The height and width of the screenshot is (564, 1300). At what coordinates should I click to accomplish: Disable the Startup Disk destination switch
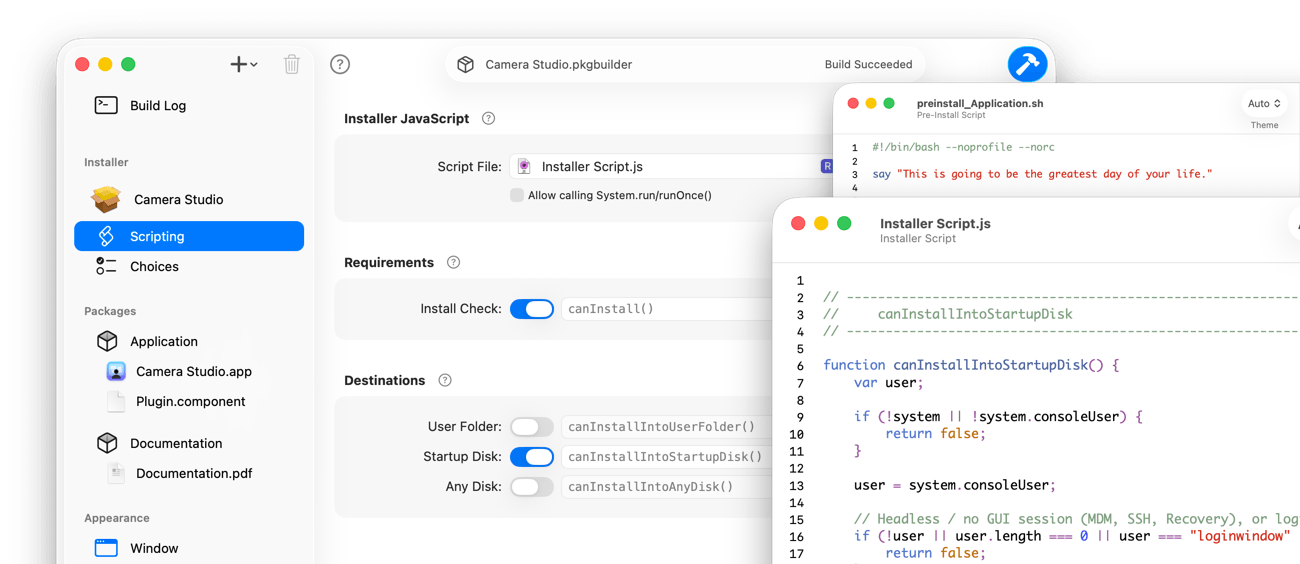click(531, 457)
